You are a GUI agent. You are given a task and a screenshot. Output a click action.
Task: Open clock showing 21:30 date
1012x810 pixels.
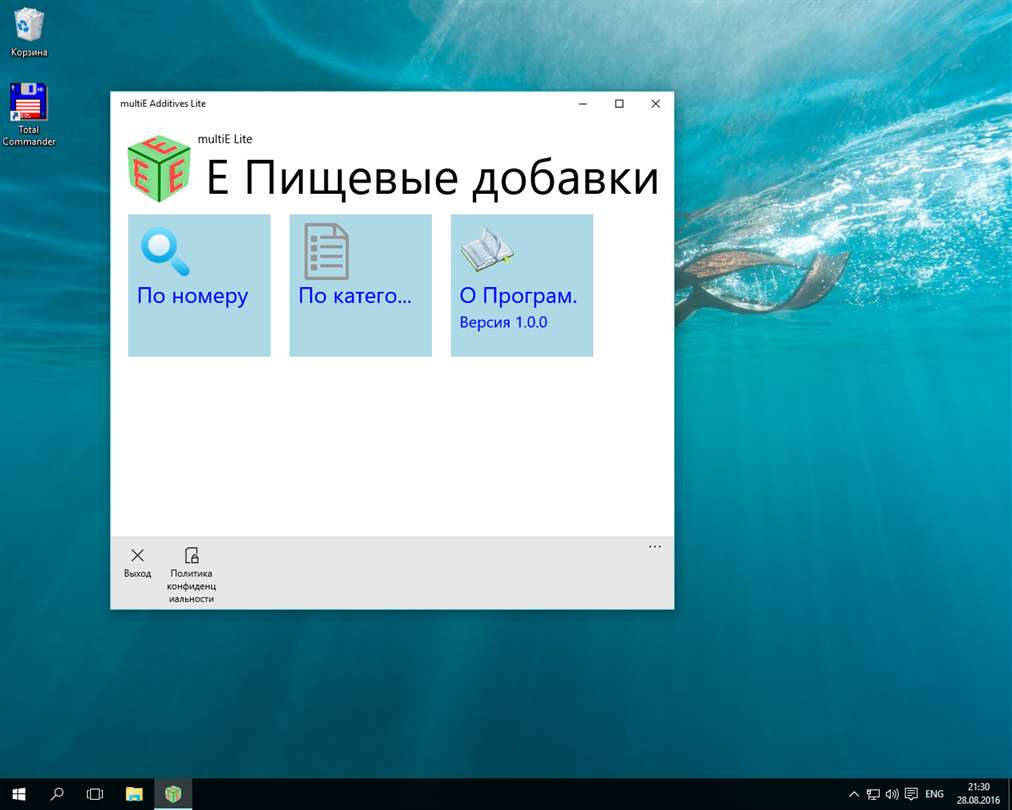[x=978, y=794]
